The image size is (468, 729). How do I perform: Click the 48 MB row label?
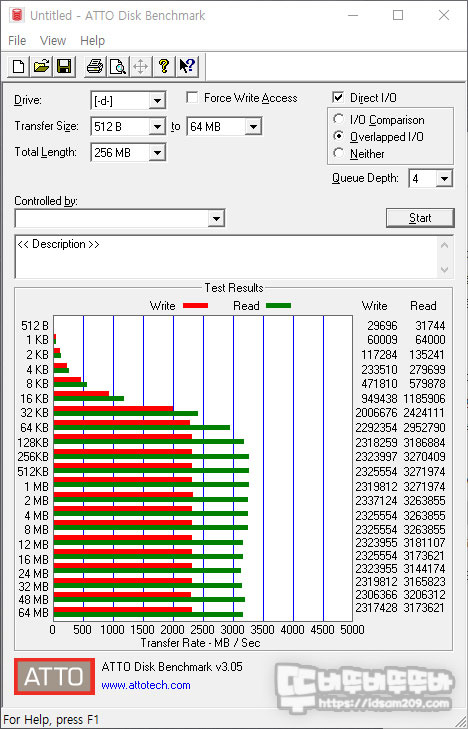(33, 599)
